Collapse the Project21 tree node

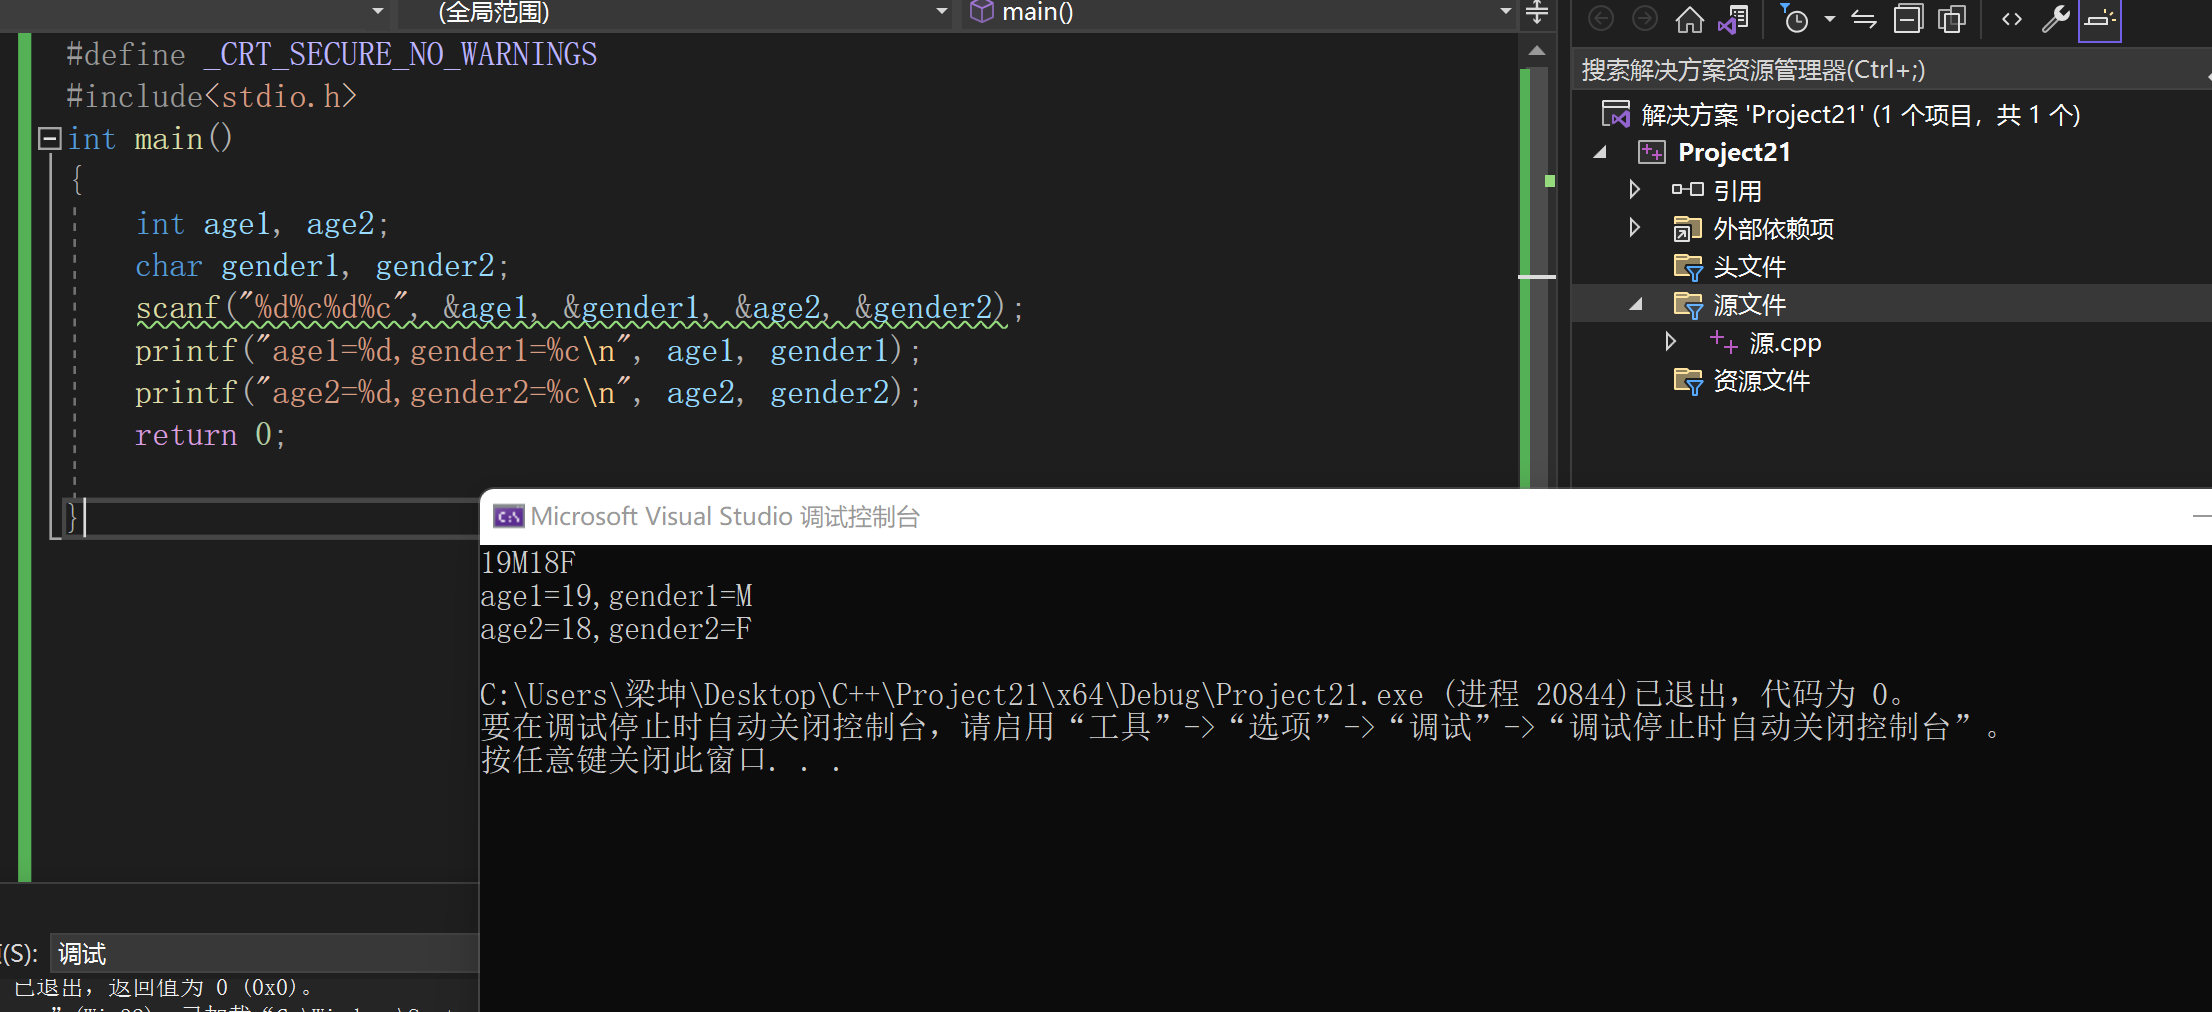click(1600, 153)
